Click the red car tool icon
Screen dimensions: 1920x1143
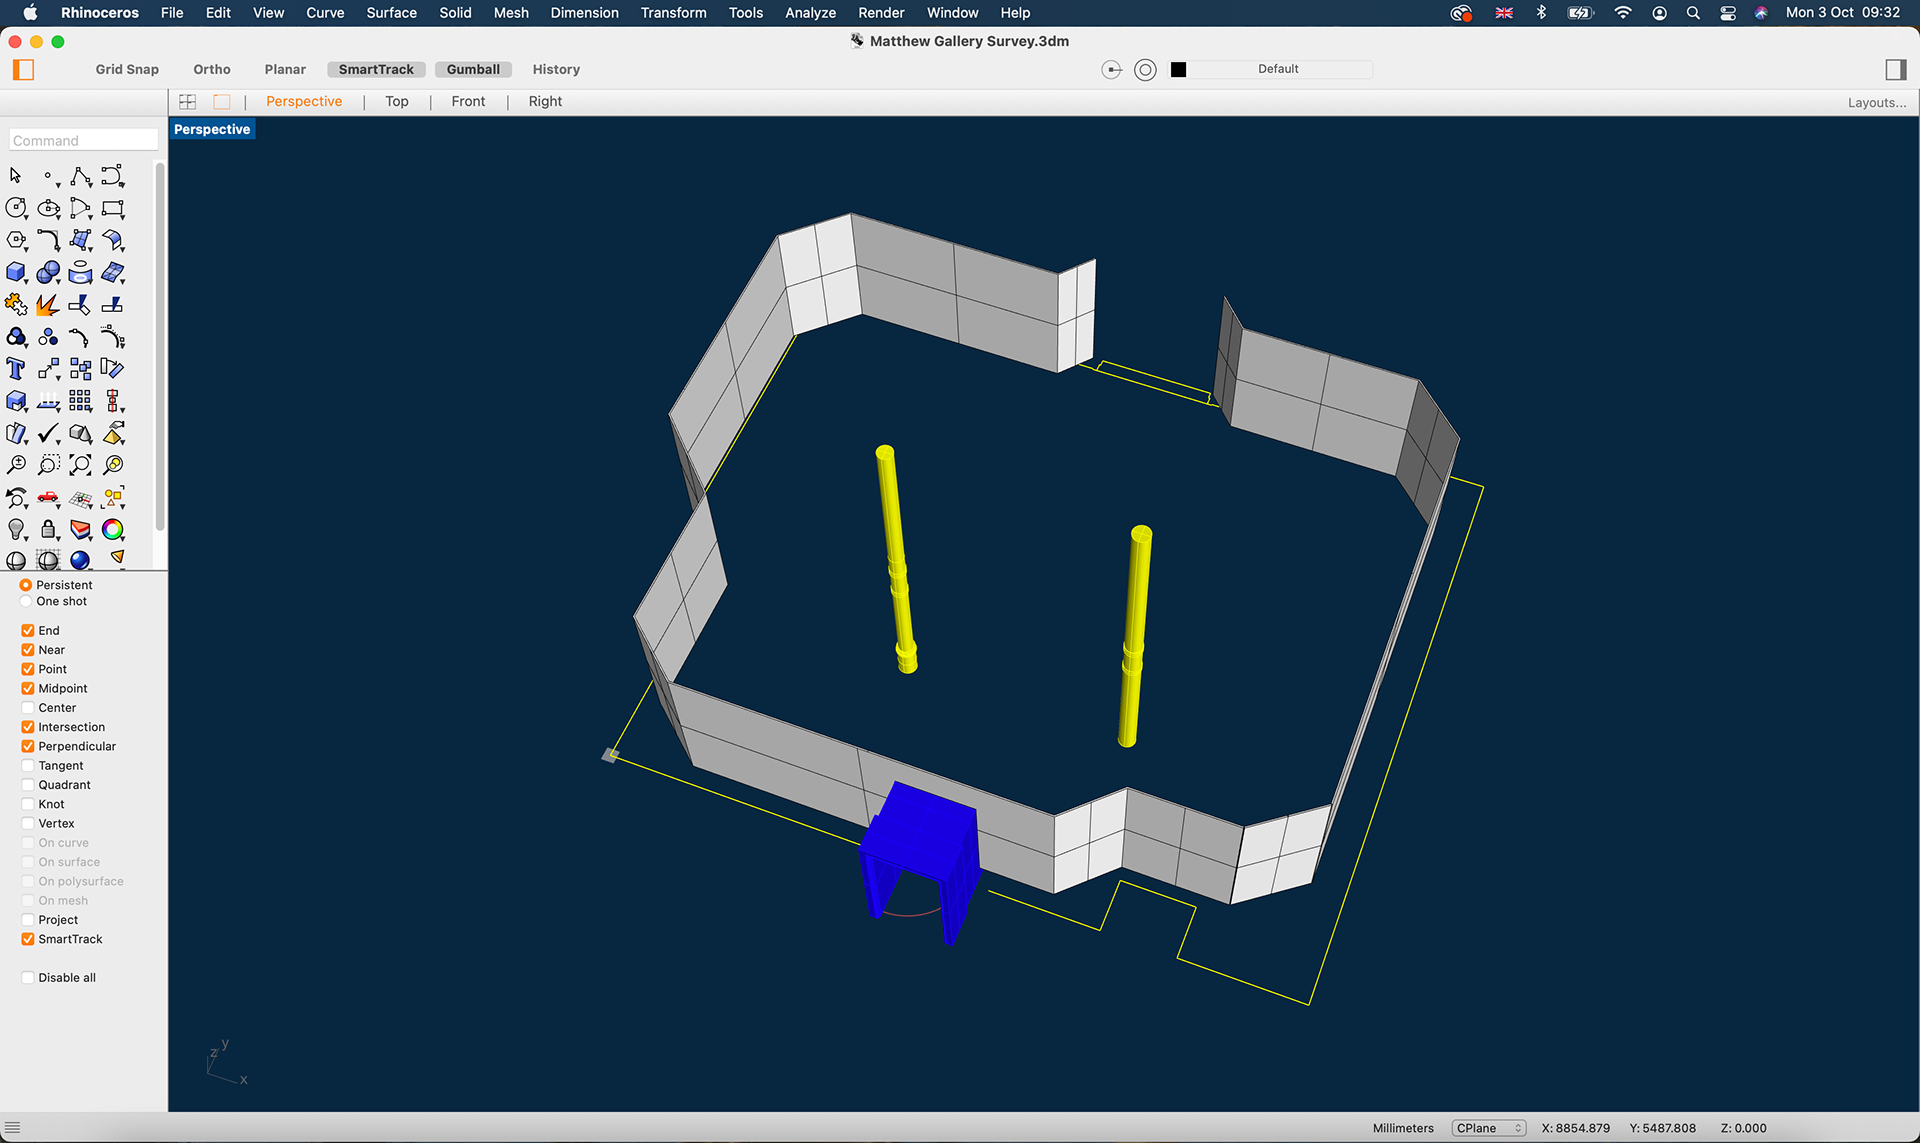(x=48, y=497)
